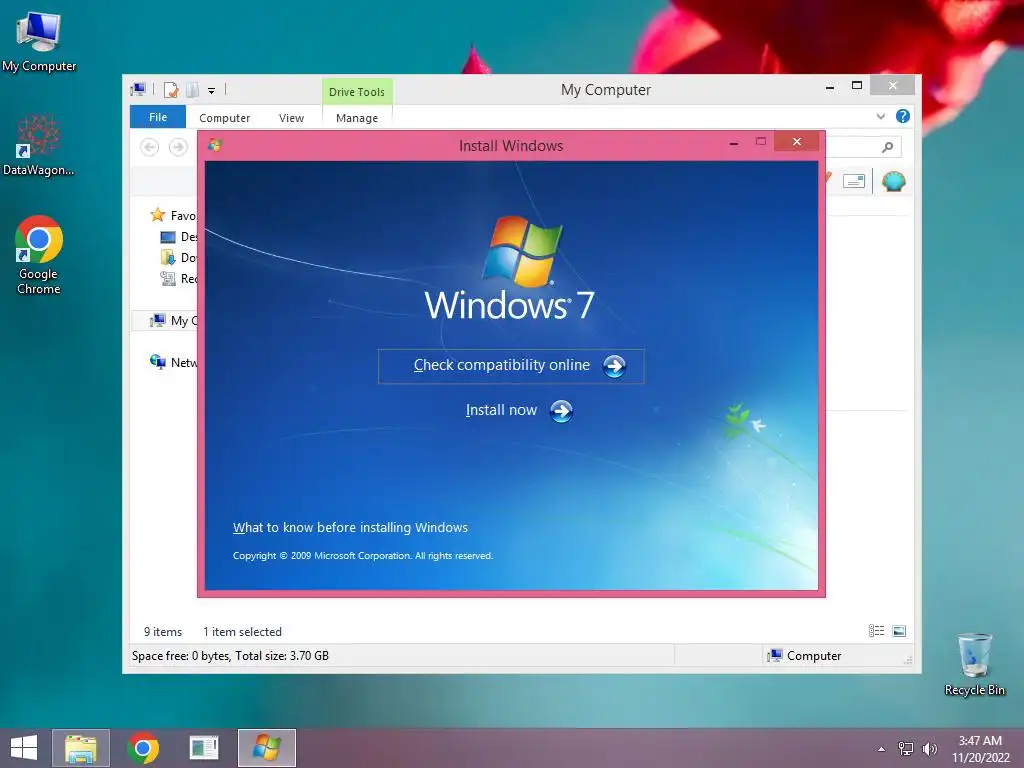Click Check compatibility online button

tap(511, 366)
